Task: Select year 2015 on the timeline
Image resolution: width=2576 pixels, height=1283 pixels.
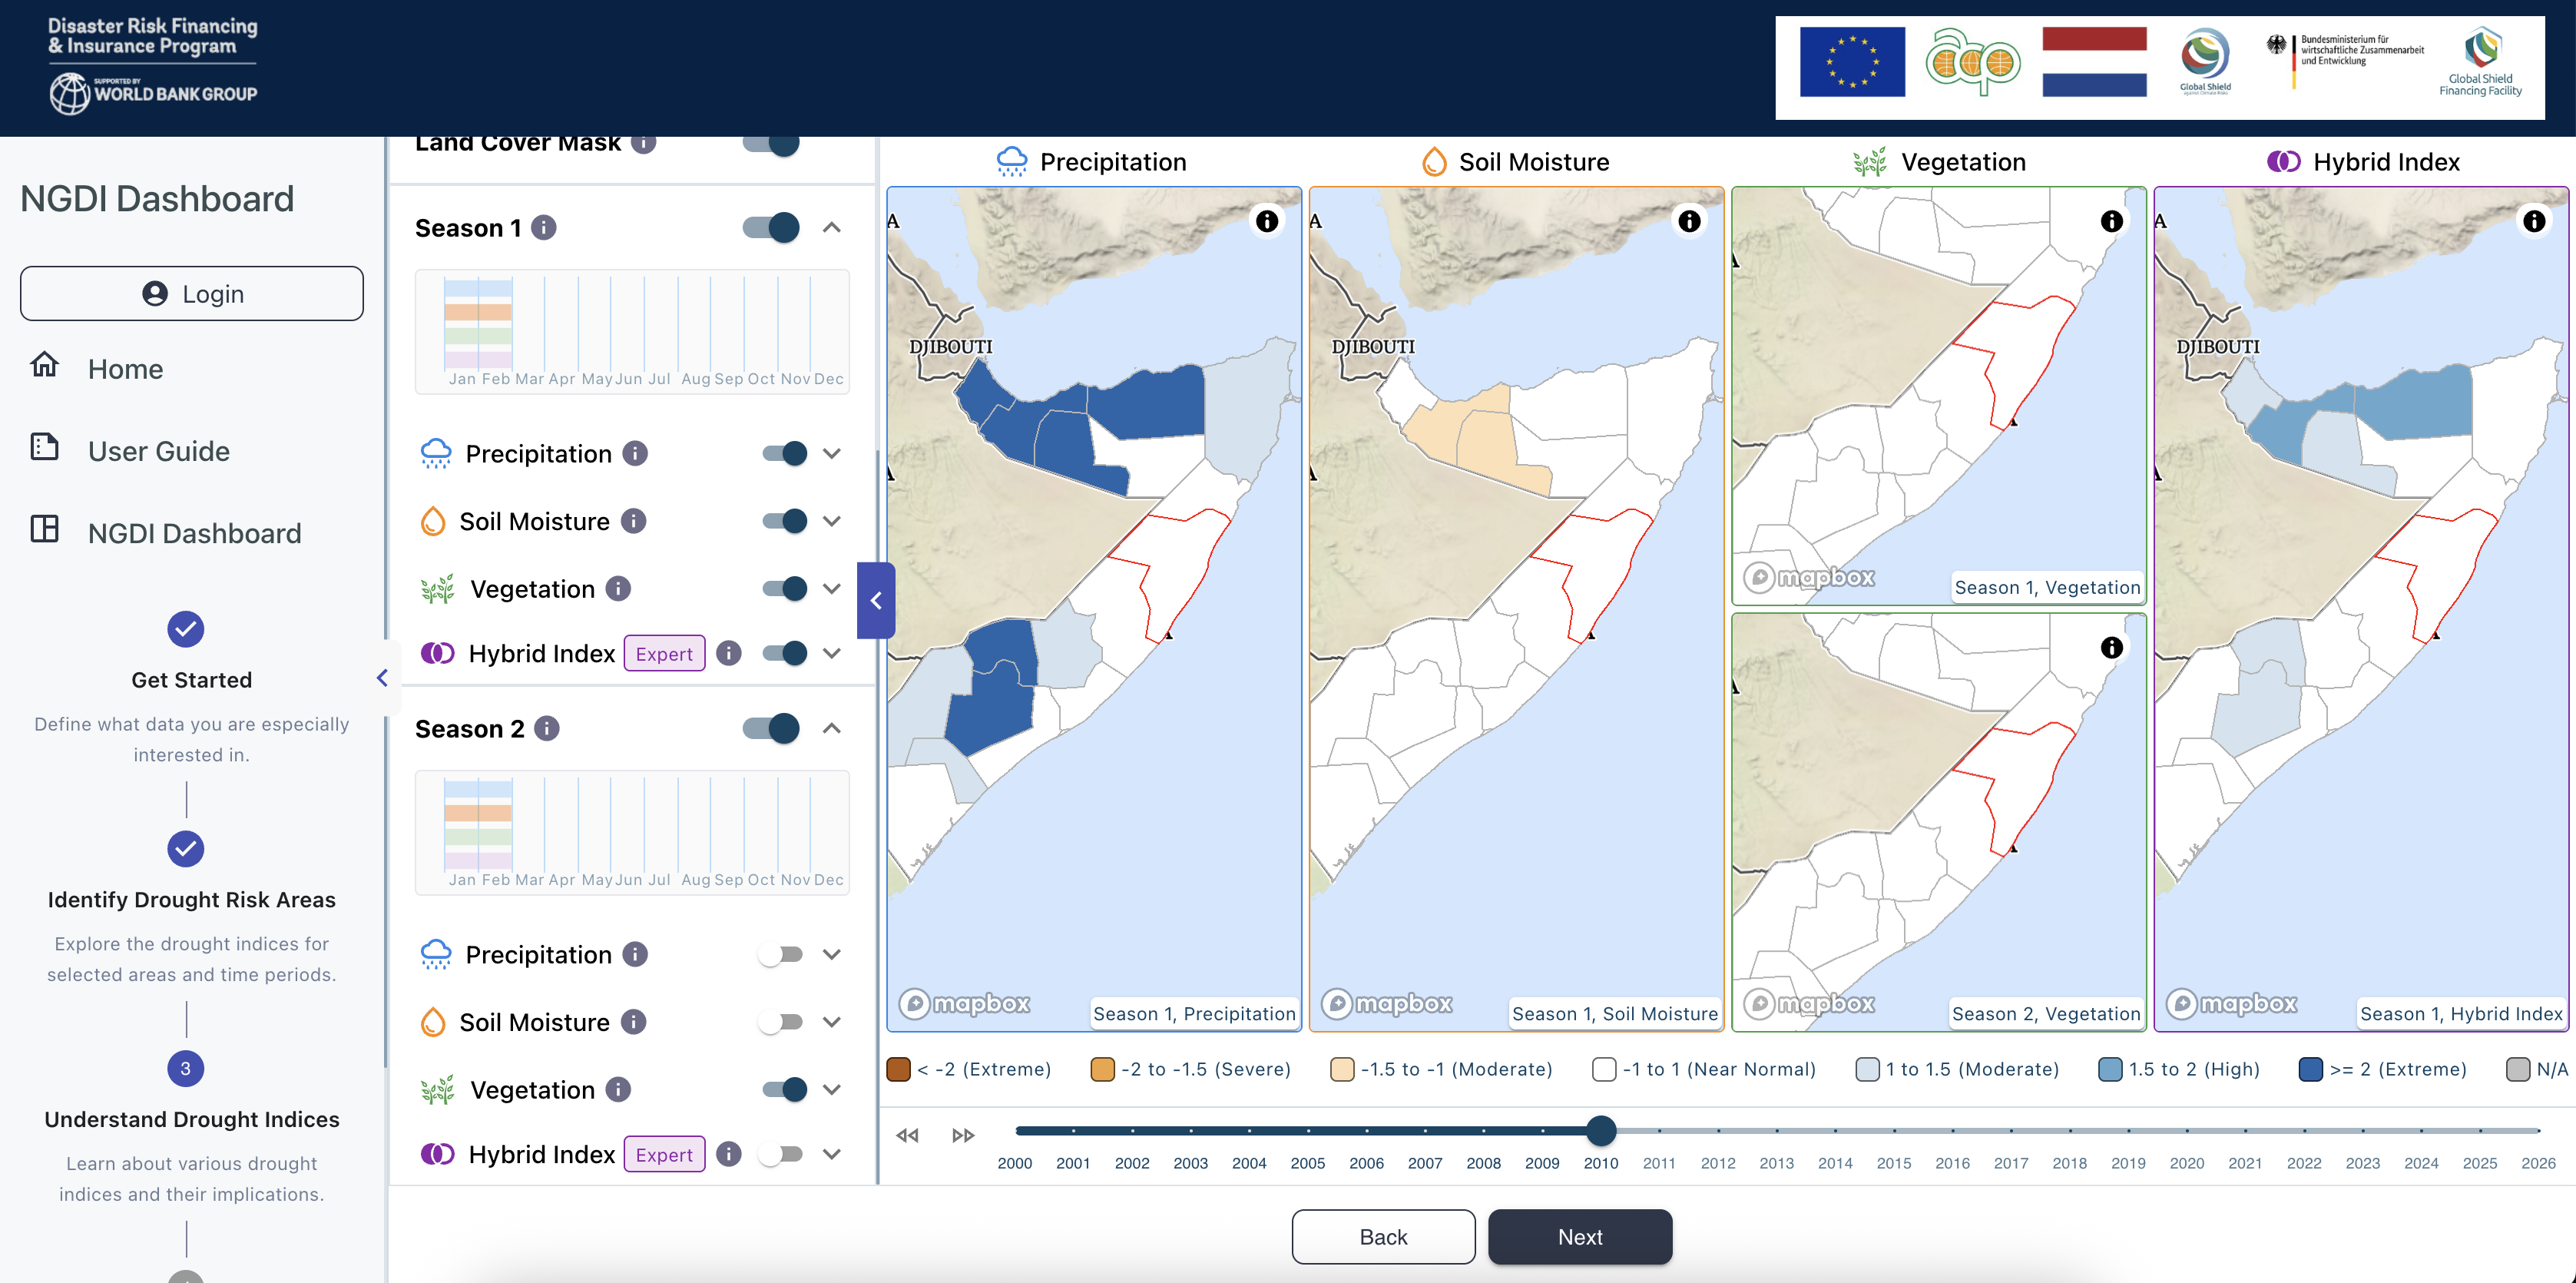Action: point(1894,1163)
